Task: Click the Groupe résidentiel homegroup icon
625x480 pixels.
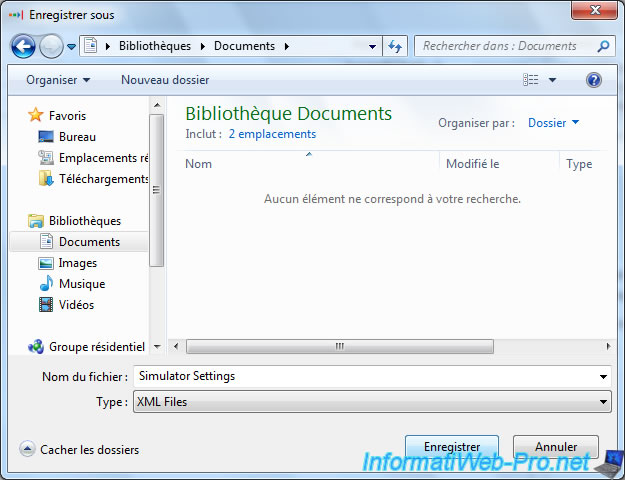Action: point(36,347)
